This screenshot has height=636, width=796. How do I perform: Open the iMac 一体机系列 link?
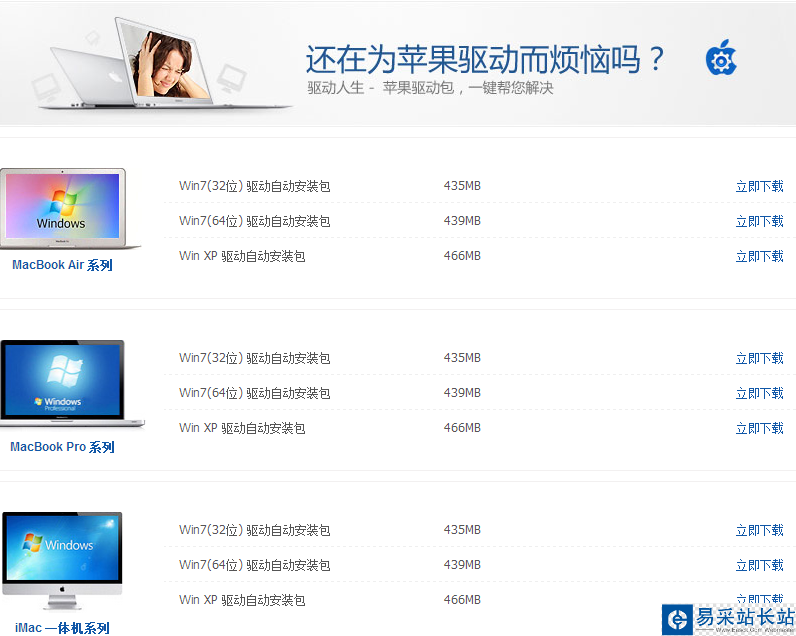pos(62,628)
